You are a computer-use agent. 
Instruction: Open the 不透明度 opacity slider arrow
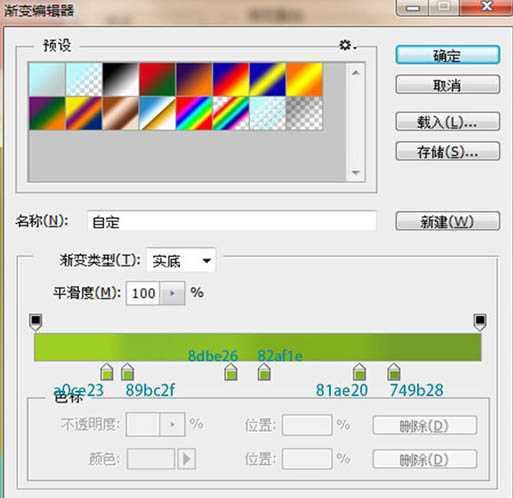point(172,425)
